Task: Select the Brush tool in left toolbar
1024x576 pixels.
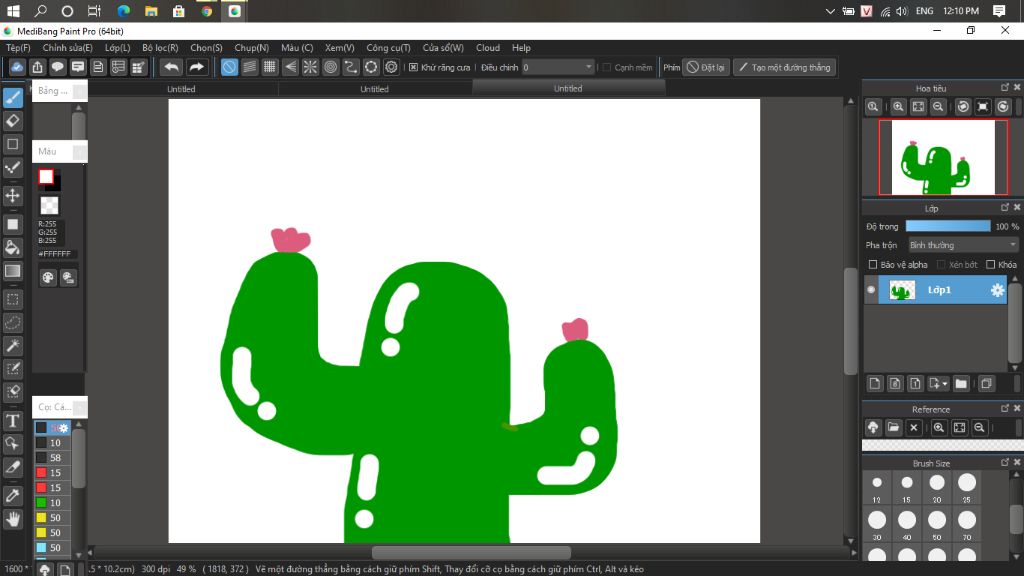Action: point(12,97)
